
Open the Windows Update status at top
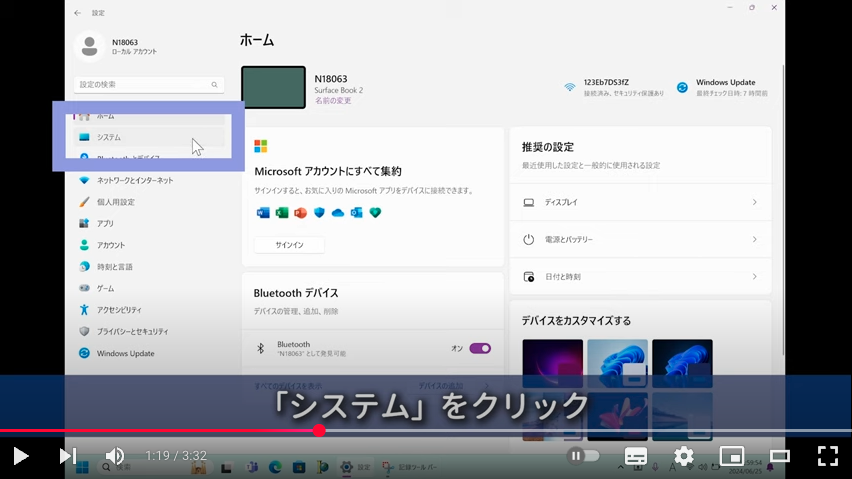pyautogui.click(x=722, y=87)
